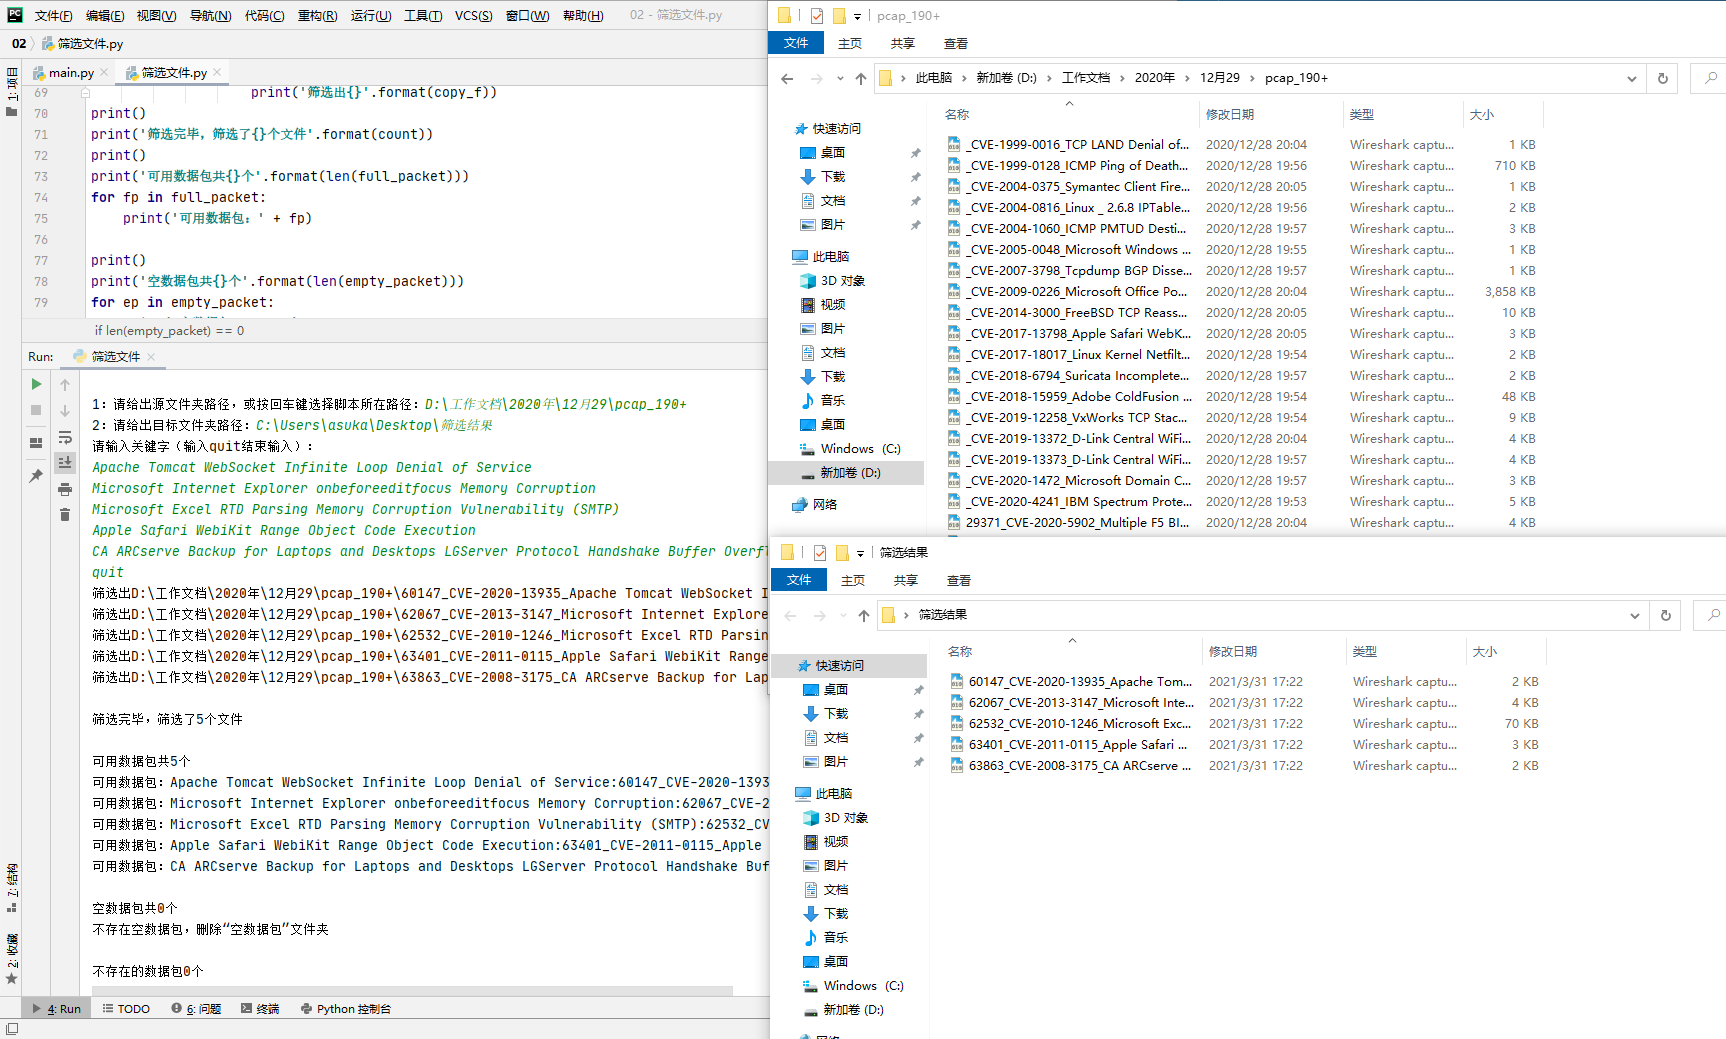
Task: Click 文件 button in pcap_190+ ribbon
Action: [796, 43]
